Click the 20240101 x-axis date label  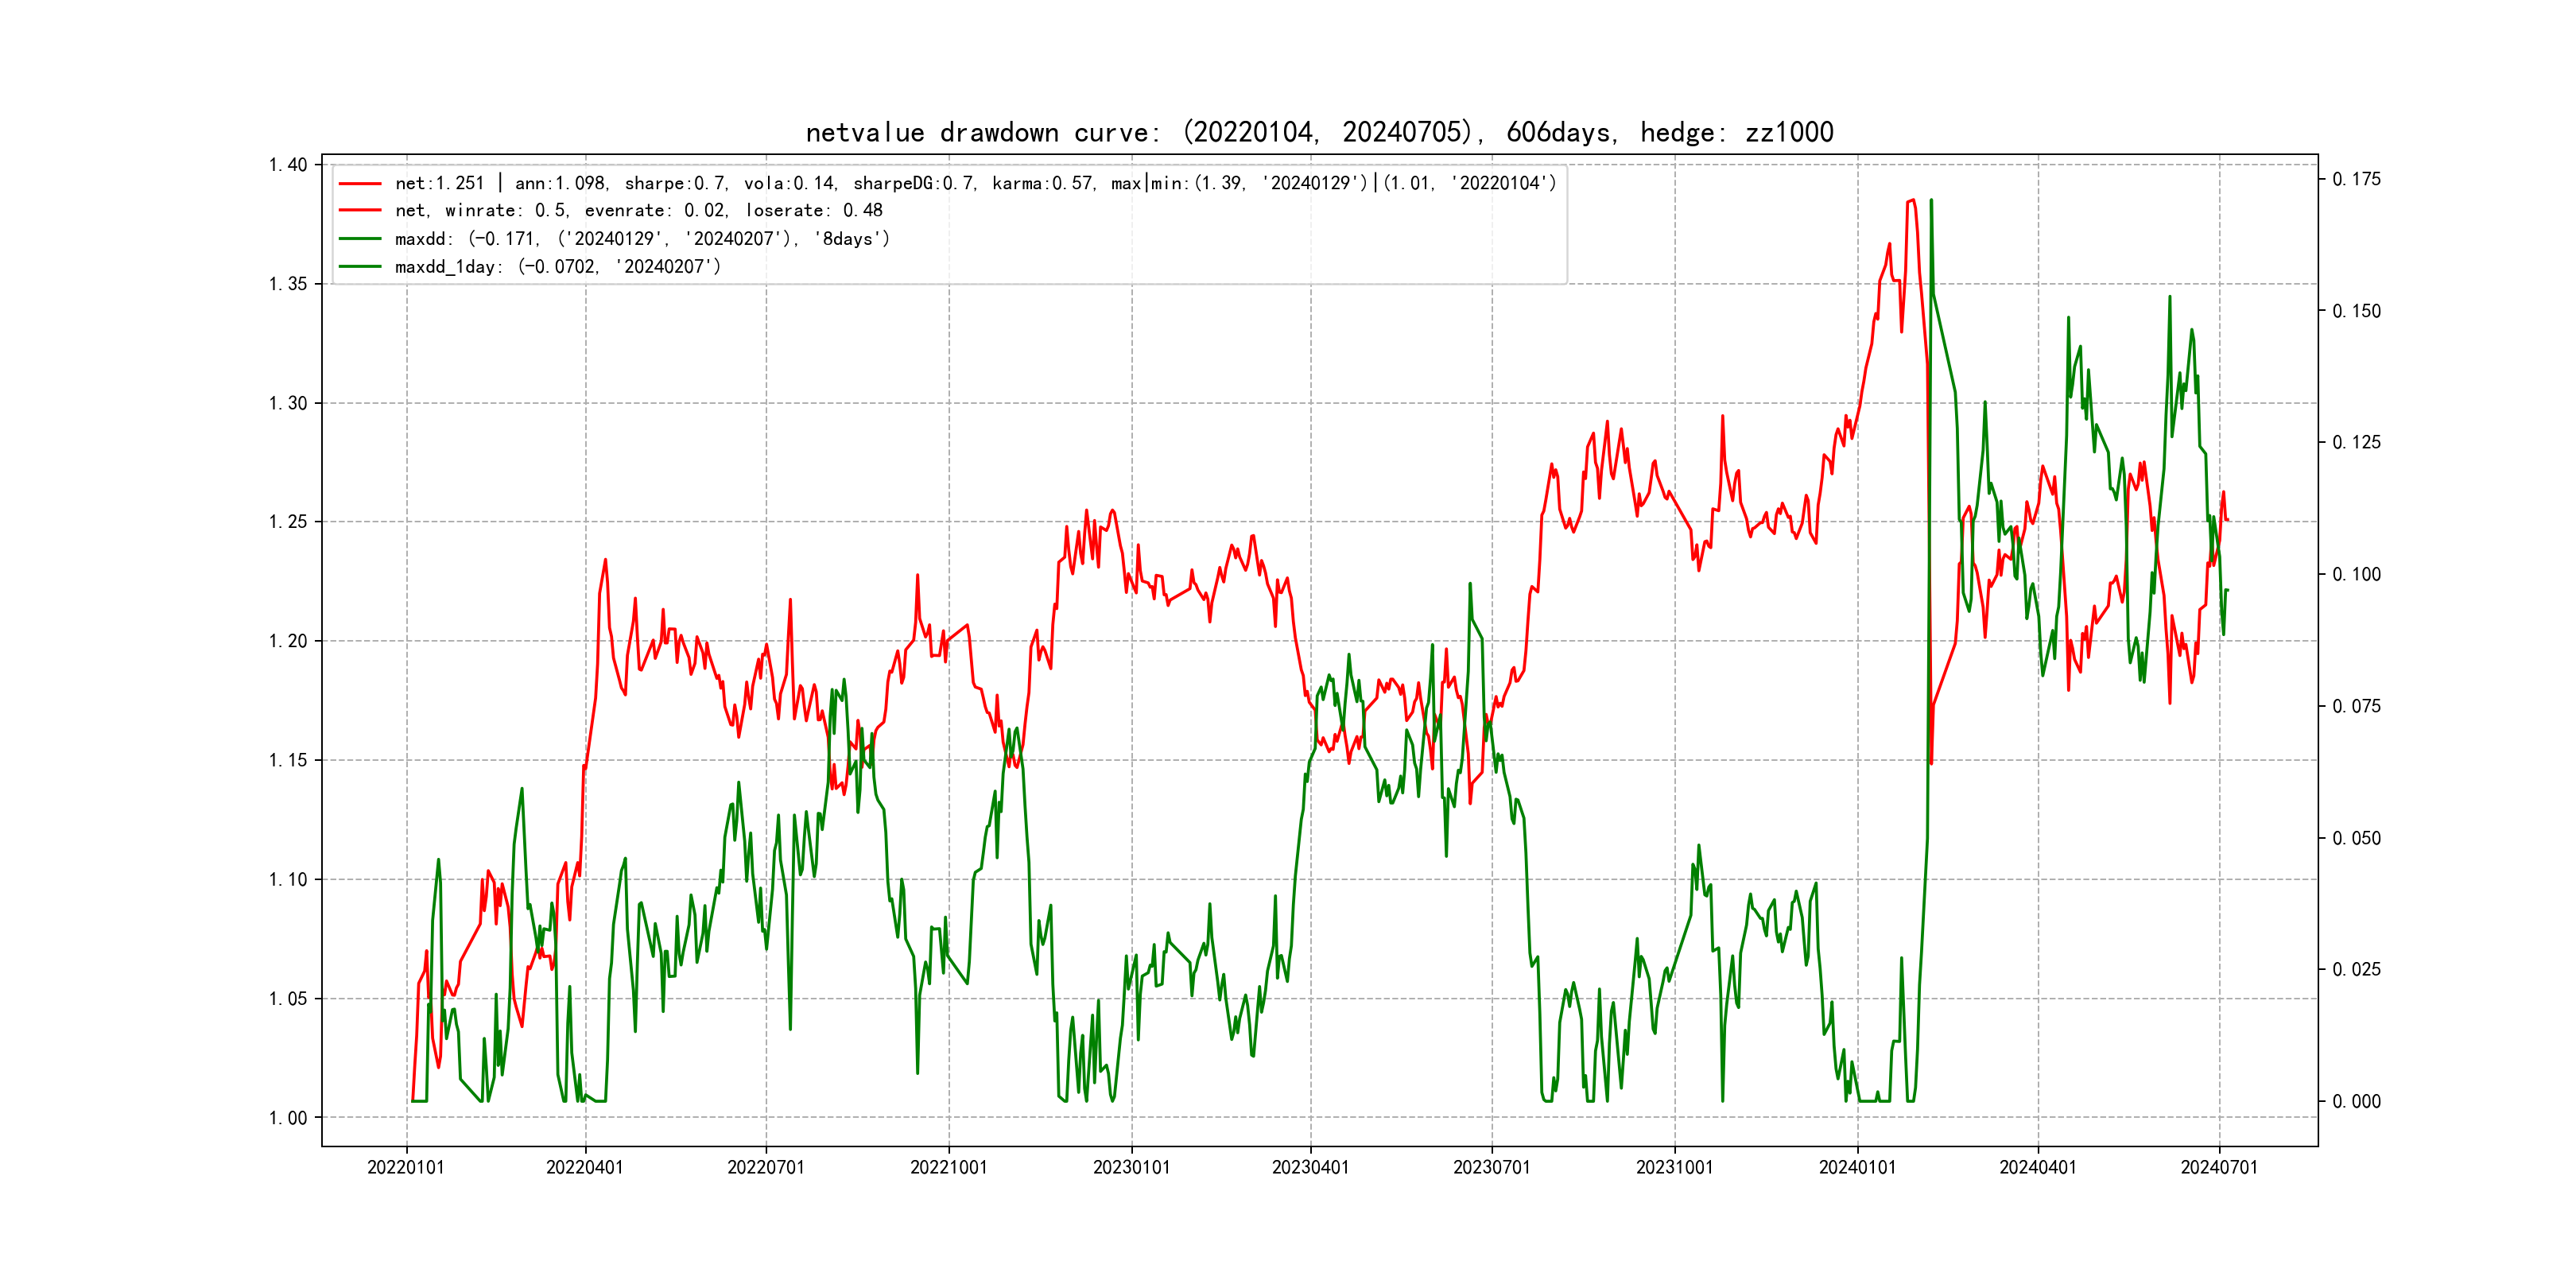point(1857,1167)
